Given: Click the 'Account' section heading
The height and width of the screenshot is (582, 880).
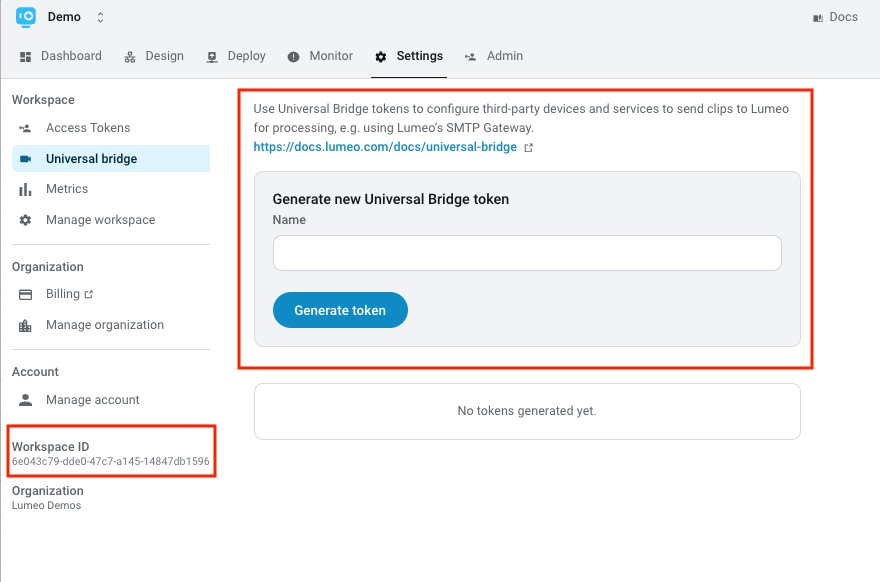Looking at the screenshot, I should 35,372.
